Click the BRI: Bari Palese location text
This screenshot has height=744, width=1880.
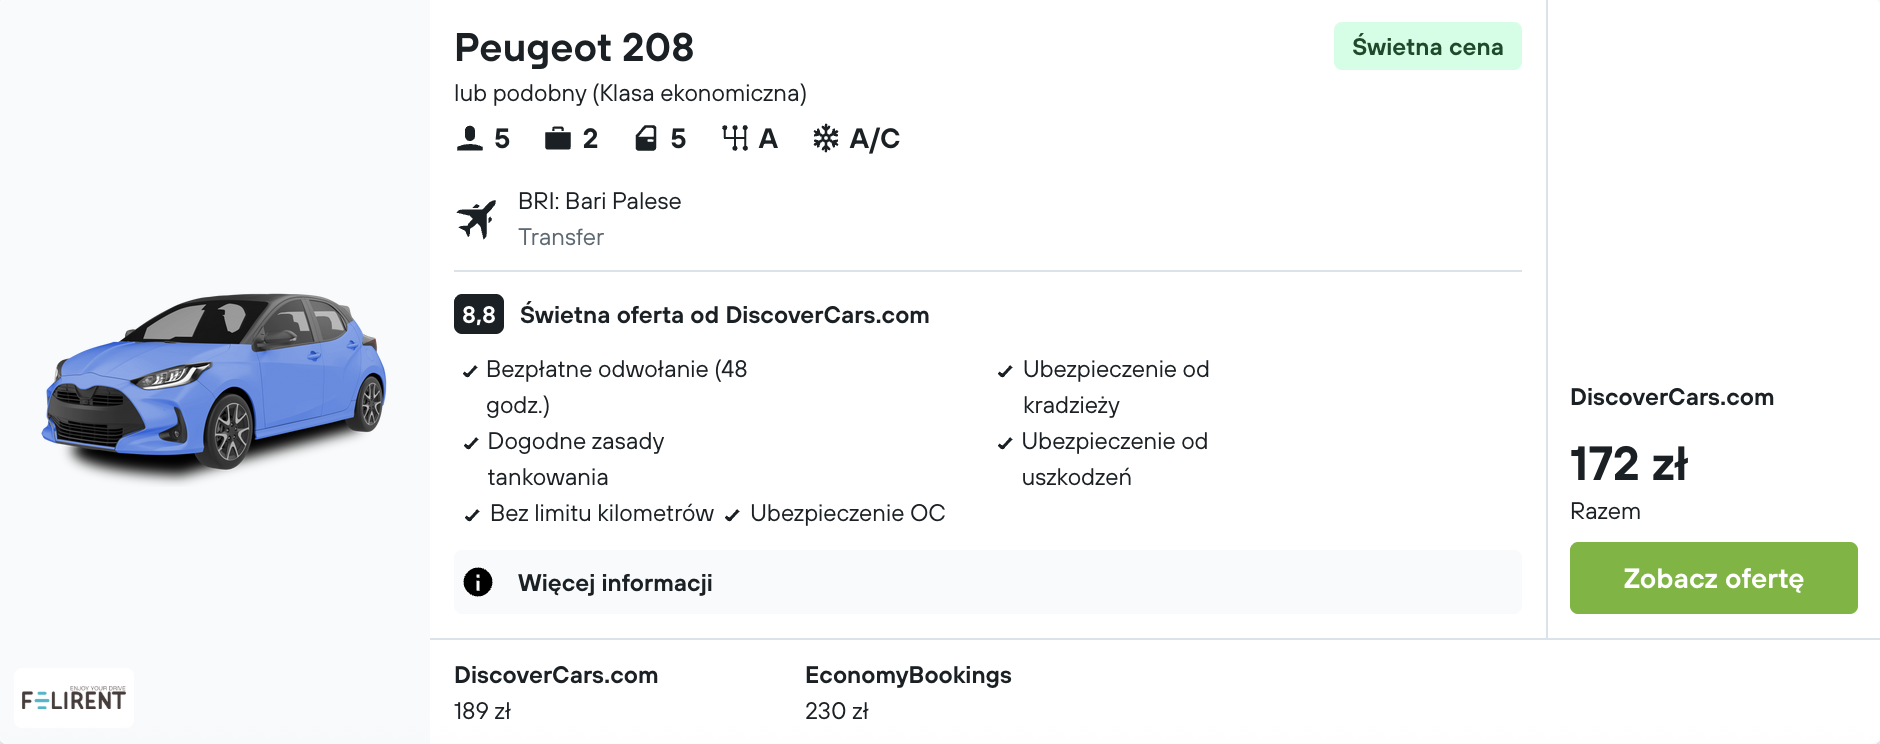(x=599, y=201)
